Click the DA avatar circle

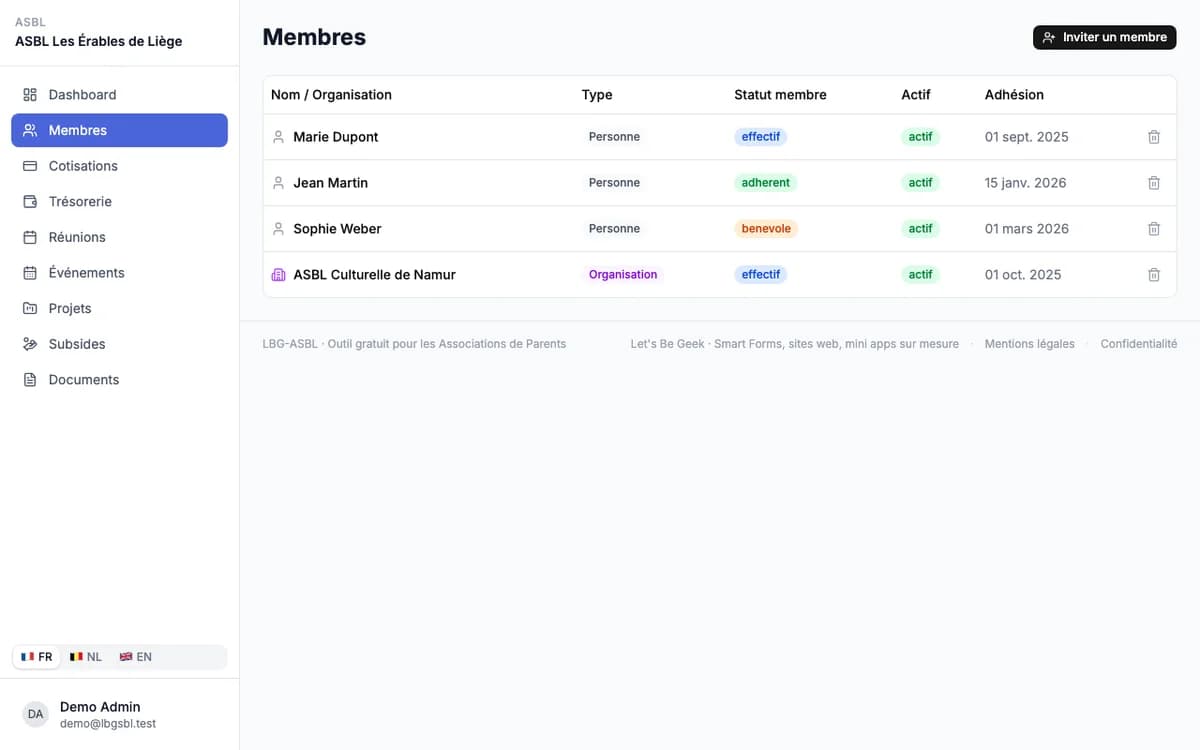click(x=35, y=714)
